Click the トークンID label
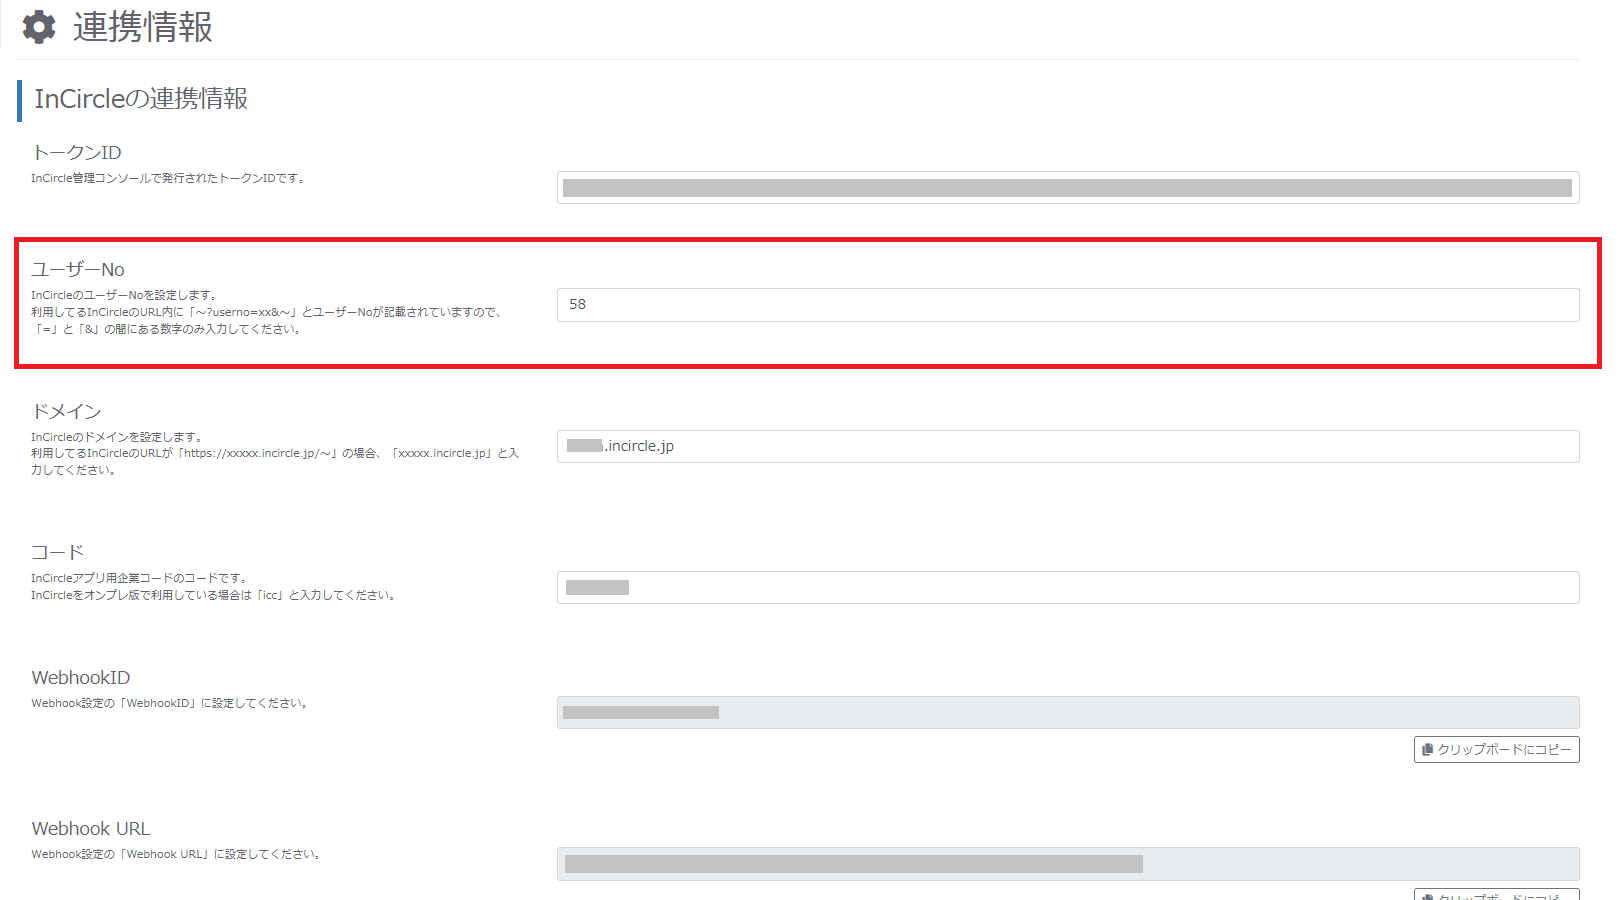Viewport: 1622px width, 900px height. coord(77,152)
